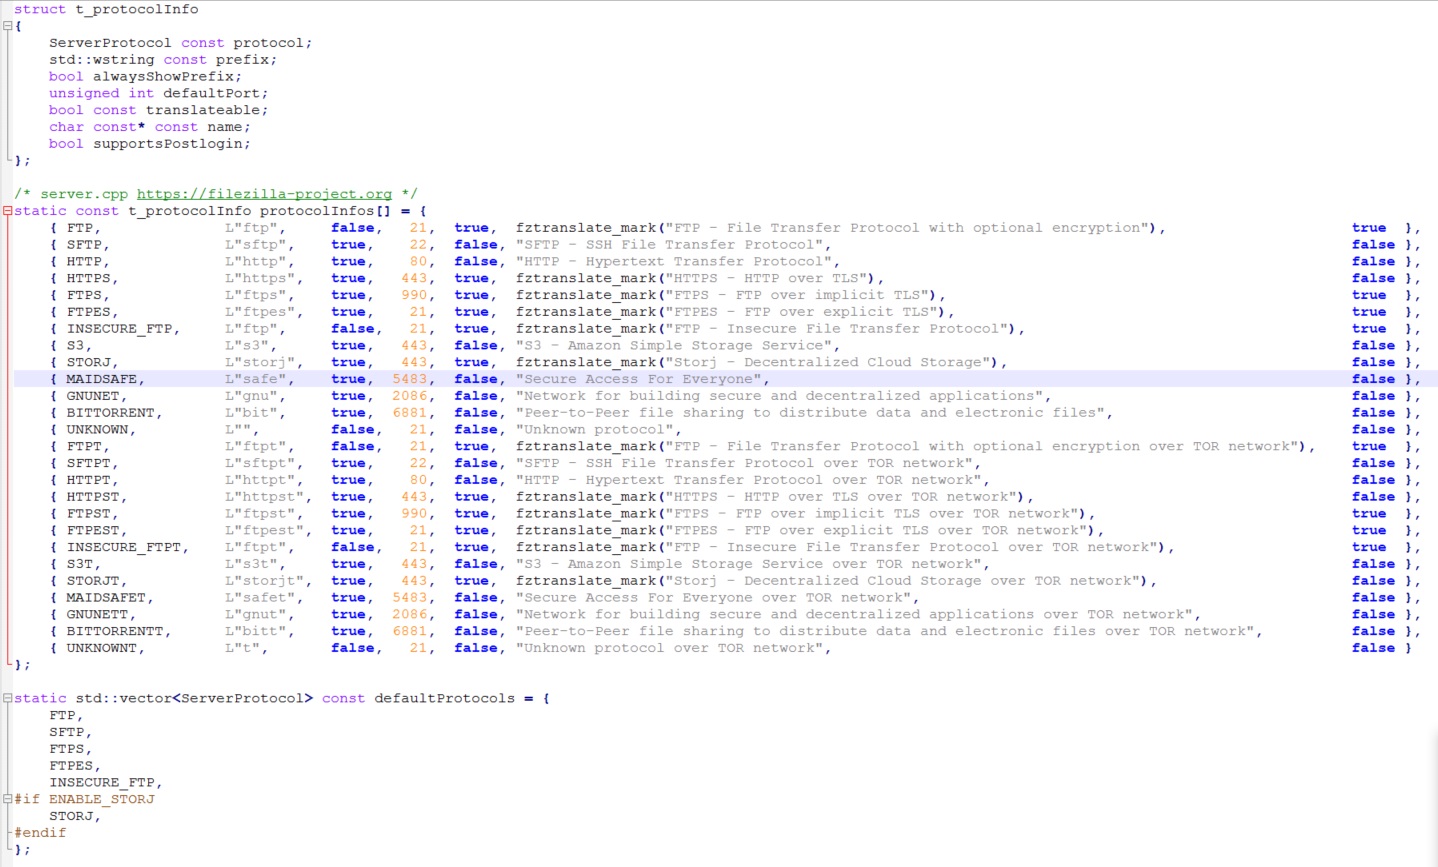Click the FTPEST identifier
Viewport: 1438px width, 867px height.
click(x=92, y=531)
